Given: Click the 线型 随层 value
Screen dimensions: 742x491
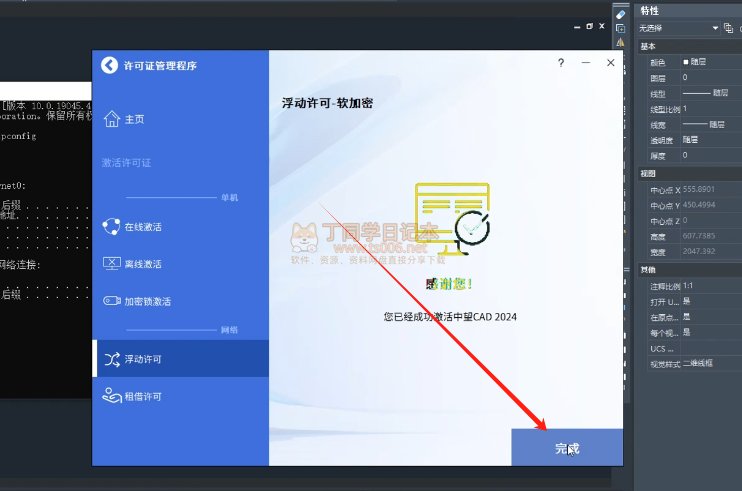Looking at the screenshot, I should point(706,93).
